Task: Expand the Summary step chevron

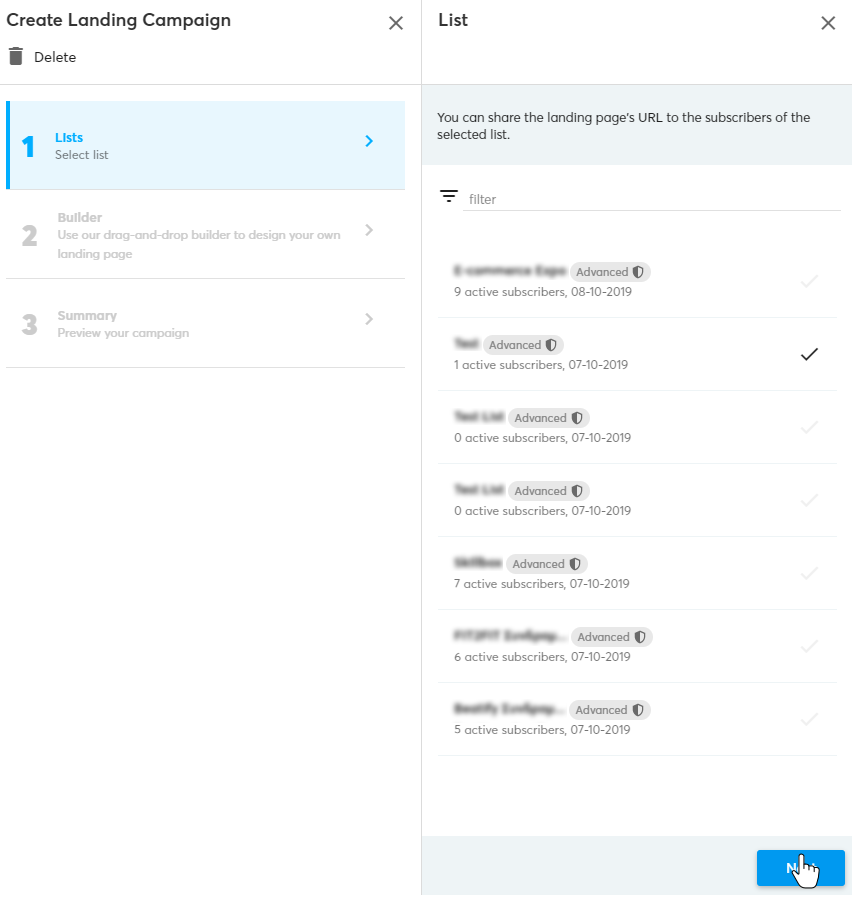Action: click(x=369, y=319)
